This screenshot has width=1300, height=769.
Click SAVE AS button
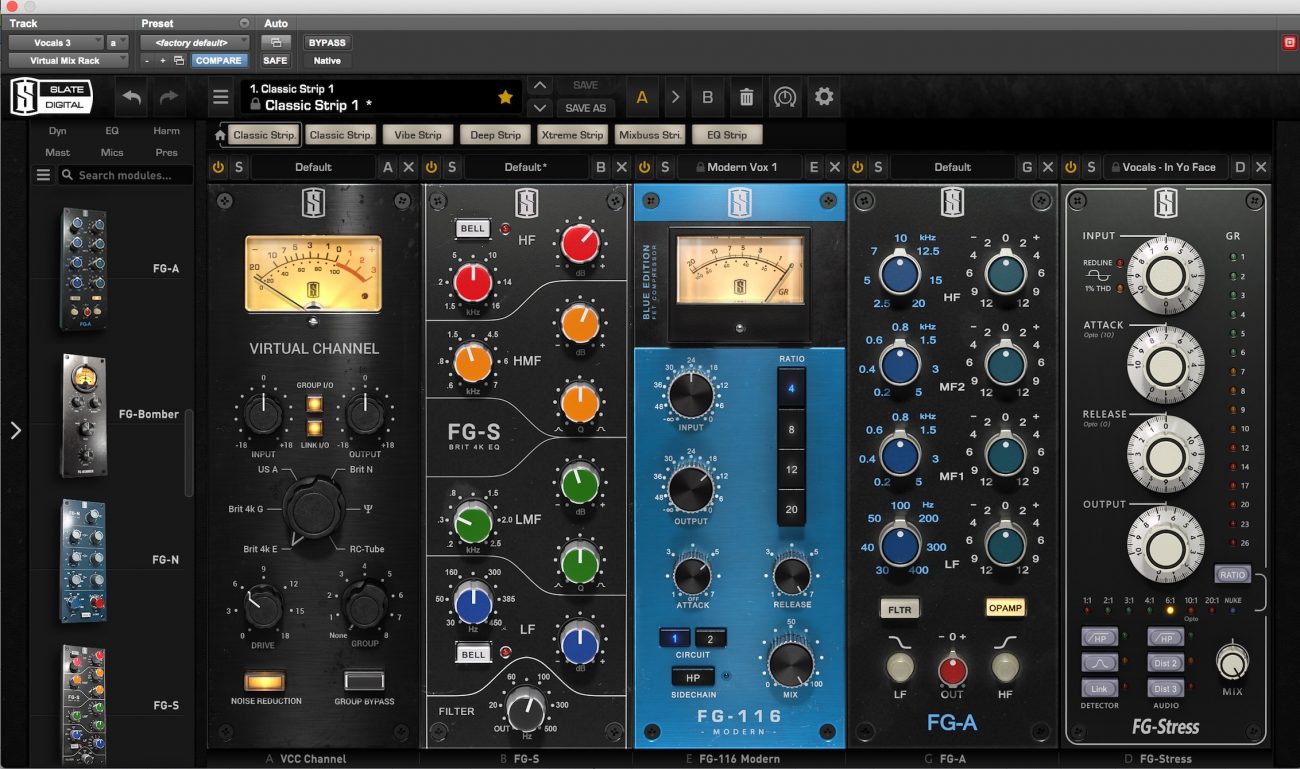tap(586, 108)
